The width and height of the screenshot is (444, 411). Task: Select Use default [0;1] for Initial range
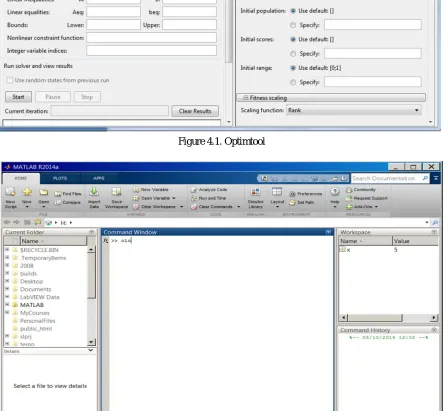tap(293, 68)
